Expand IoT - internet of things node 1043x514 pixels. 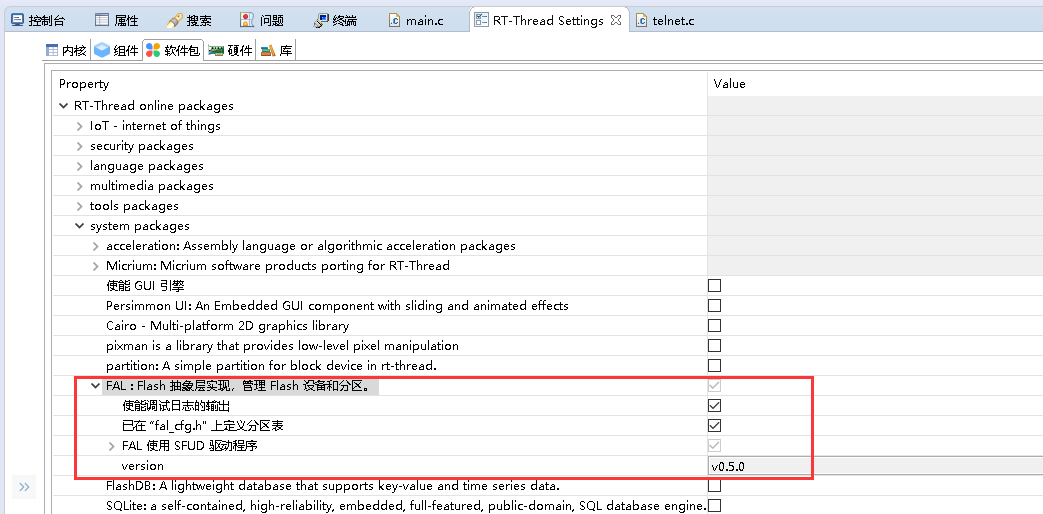click(80, 126)
